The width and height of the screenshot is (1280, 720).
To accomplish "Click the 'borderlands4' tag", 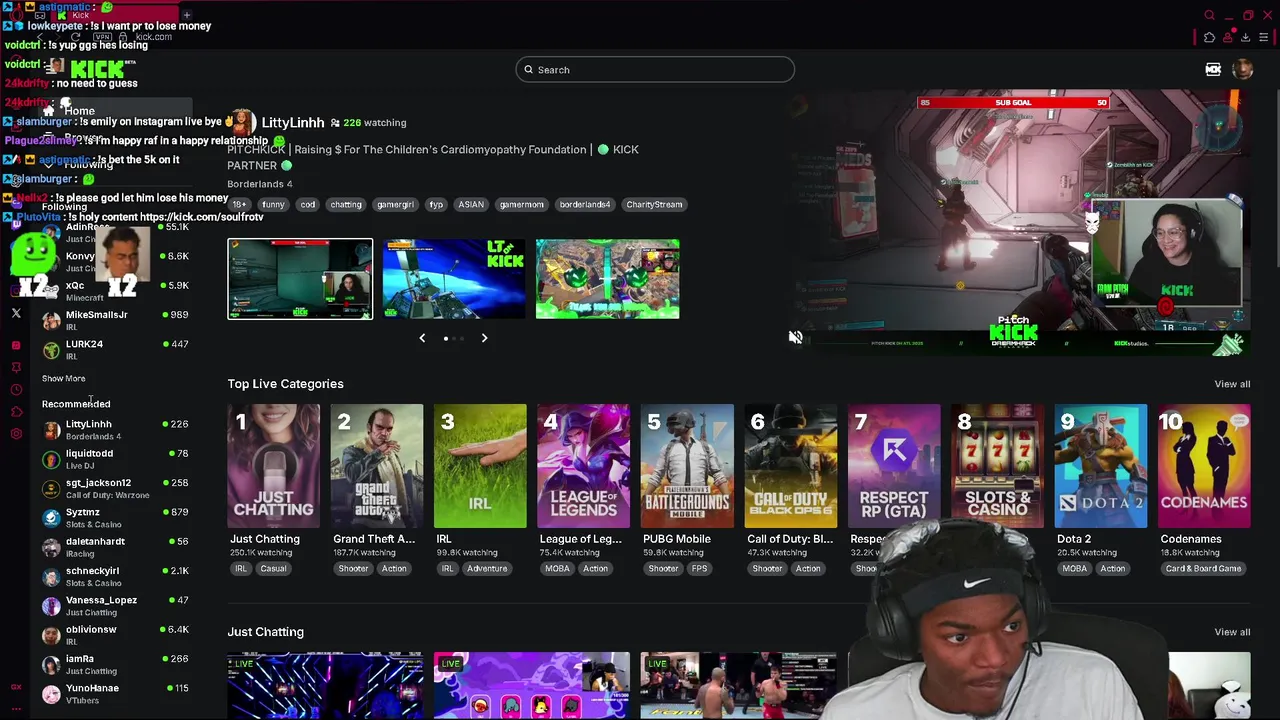I will (x=585, y=204).
